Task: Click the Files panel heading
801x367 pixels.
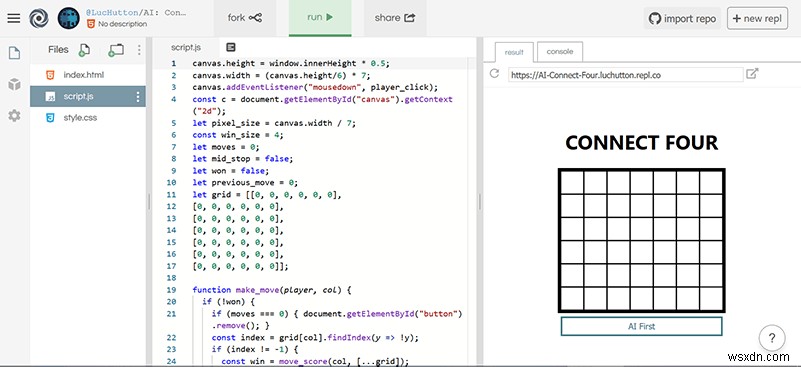Action: coord(58,50)
